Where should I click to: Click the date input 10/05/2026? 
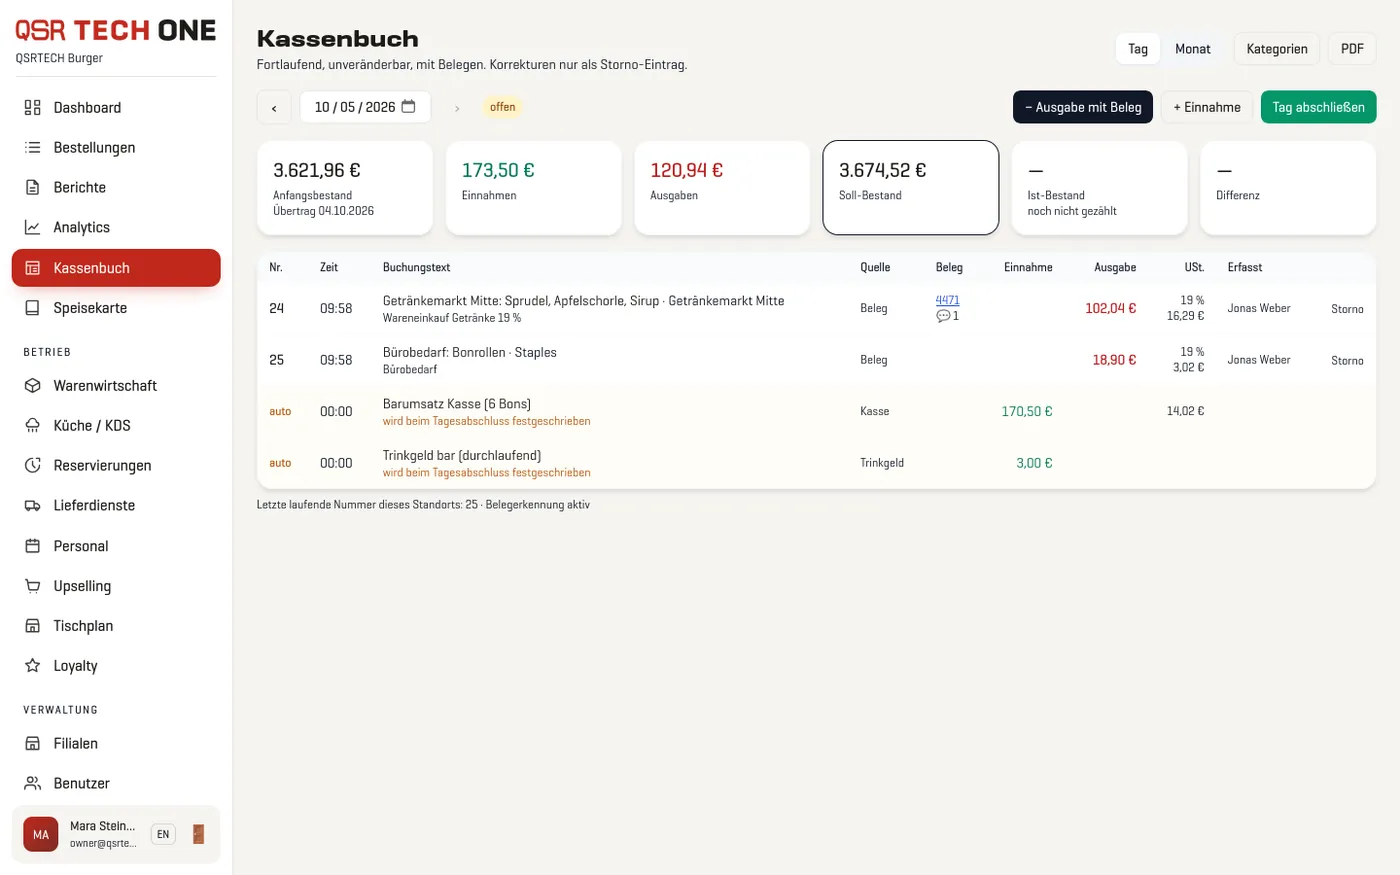click(365, 107)
